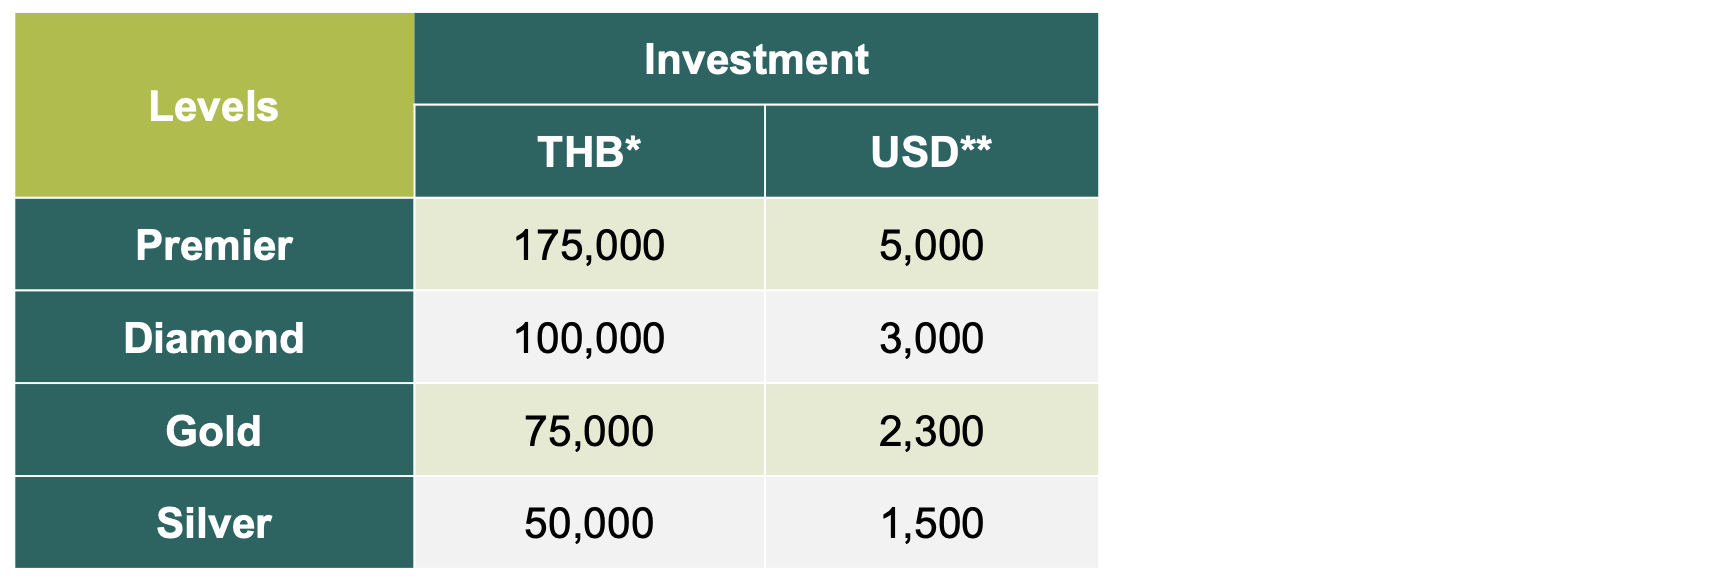Select the Silver level row label

(214, 523)
